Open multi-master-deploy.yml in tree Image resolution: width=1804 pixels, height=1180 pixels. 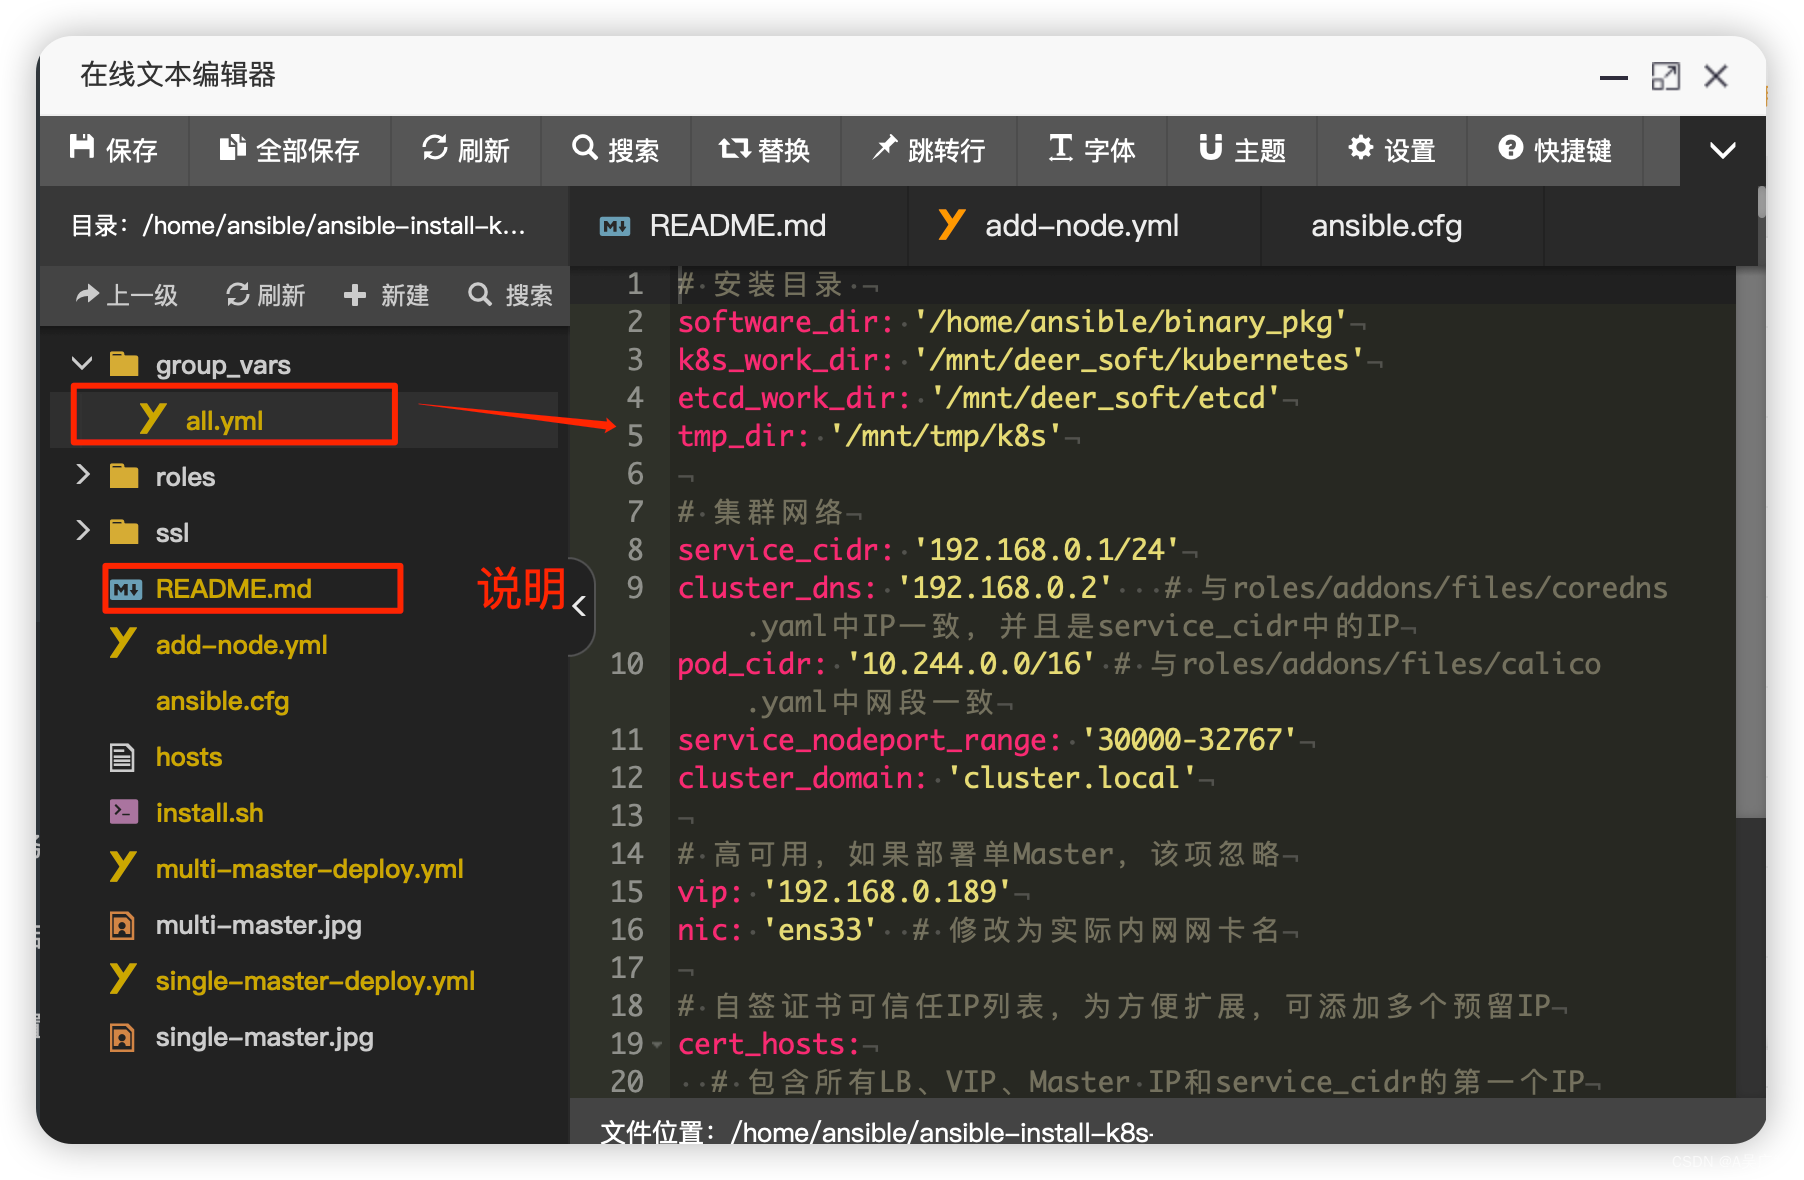(309, 868)
